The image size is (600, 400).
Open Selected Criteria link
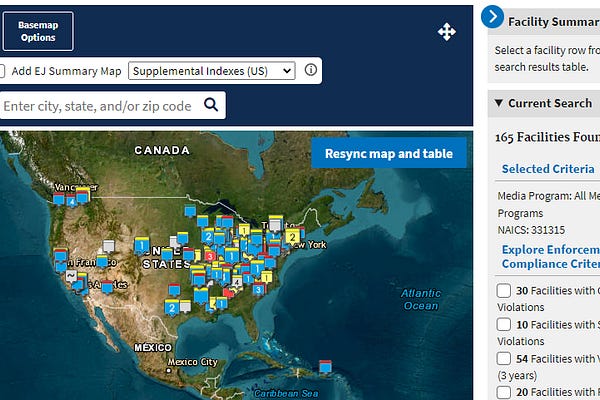click(548, 169)
